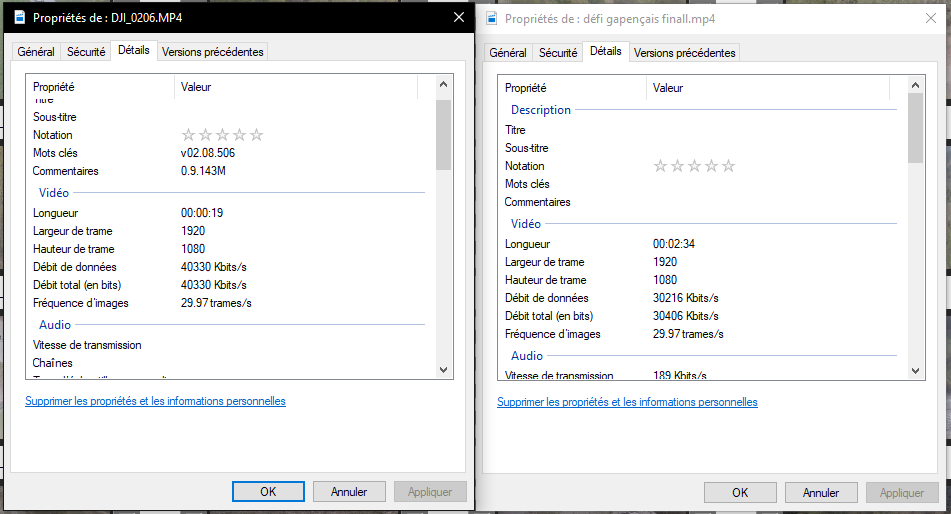
Task: Set third Notation star in DJI_0206.MP4 window
Action: (223, 135)
